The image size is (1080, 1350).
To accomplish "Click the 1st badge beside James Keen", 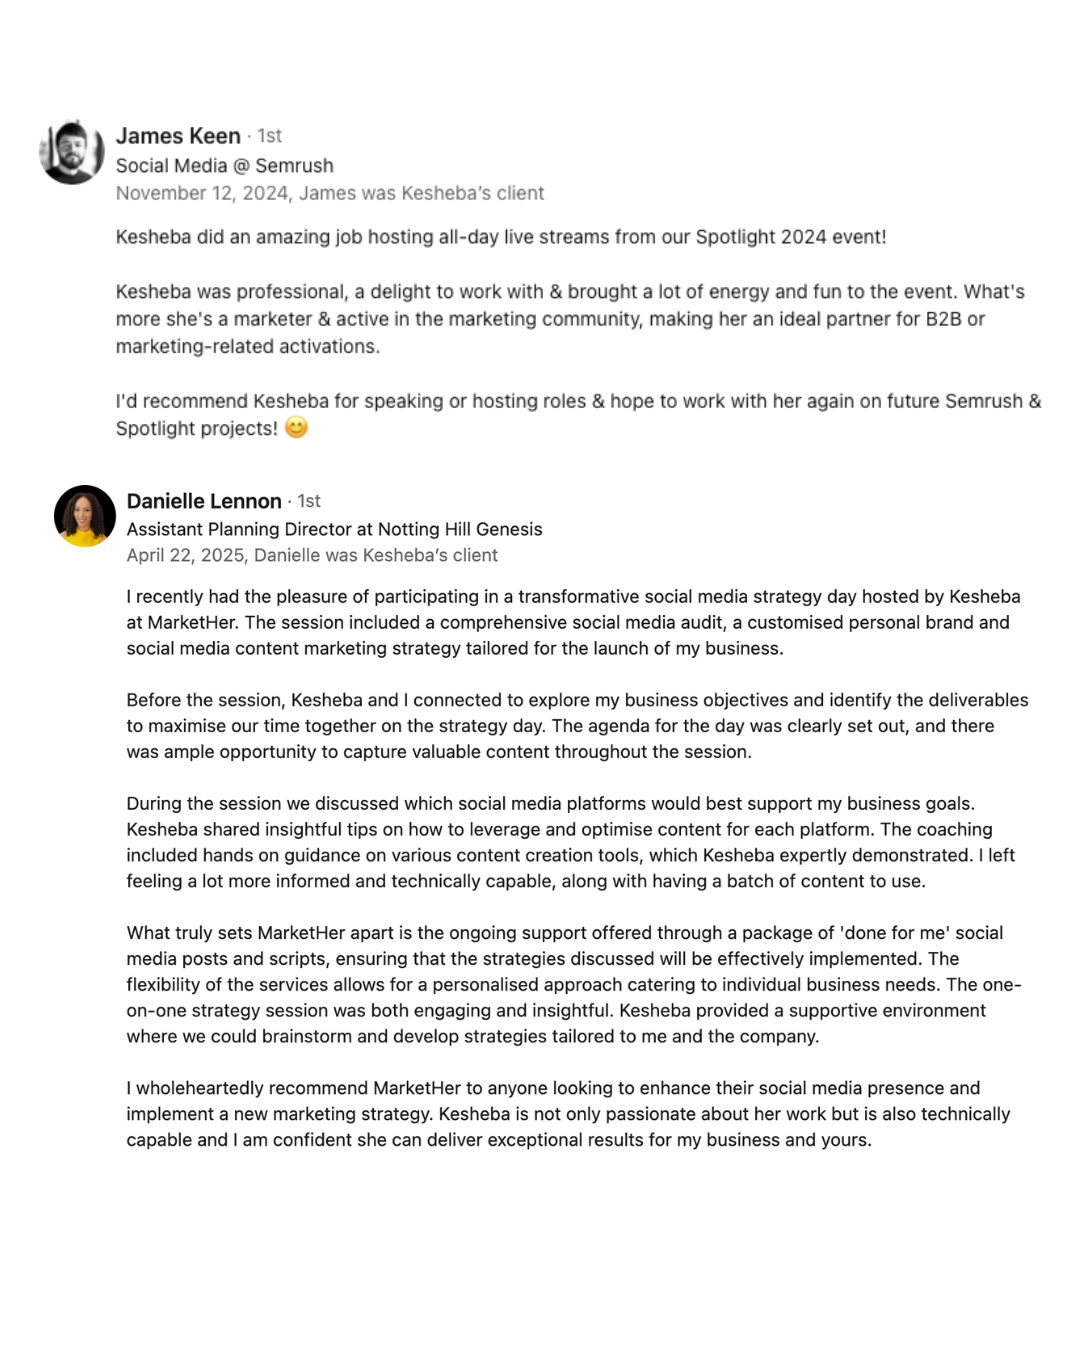I will pyautogui.click(x=269, y=136).
